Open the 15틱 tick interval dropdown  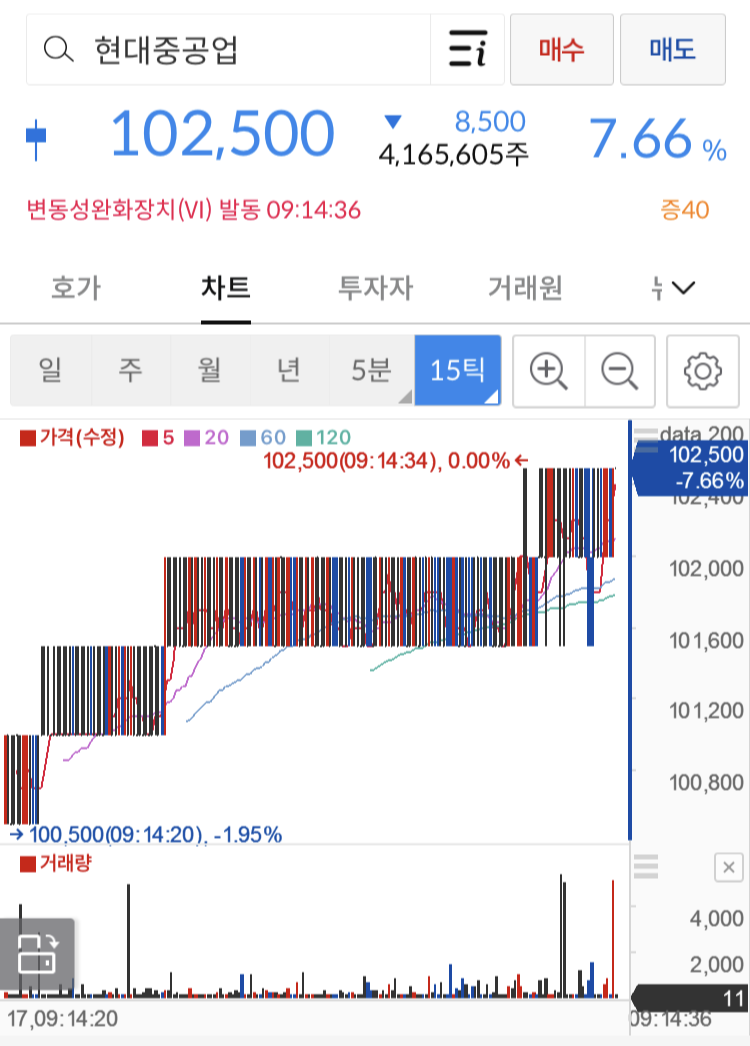tap(458, 370)
